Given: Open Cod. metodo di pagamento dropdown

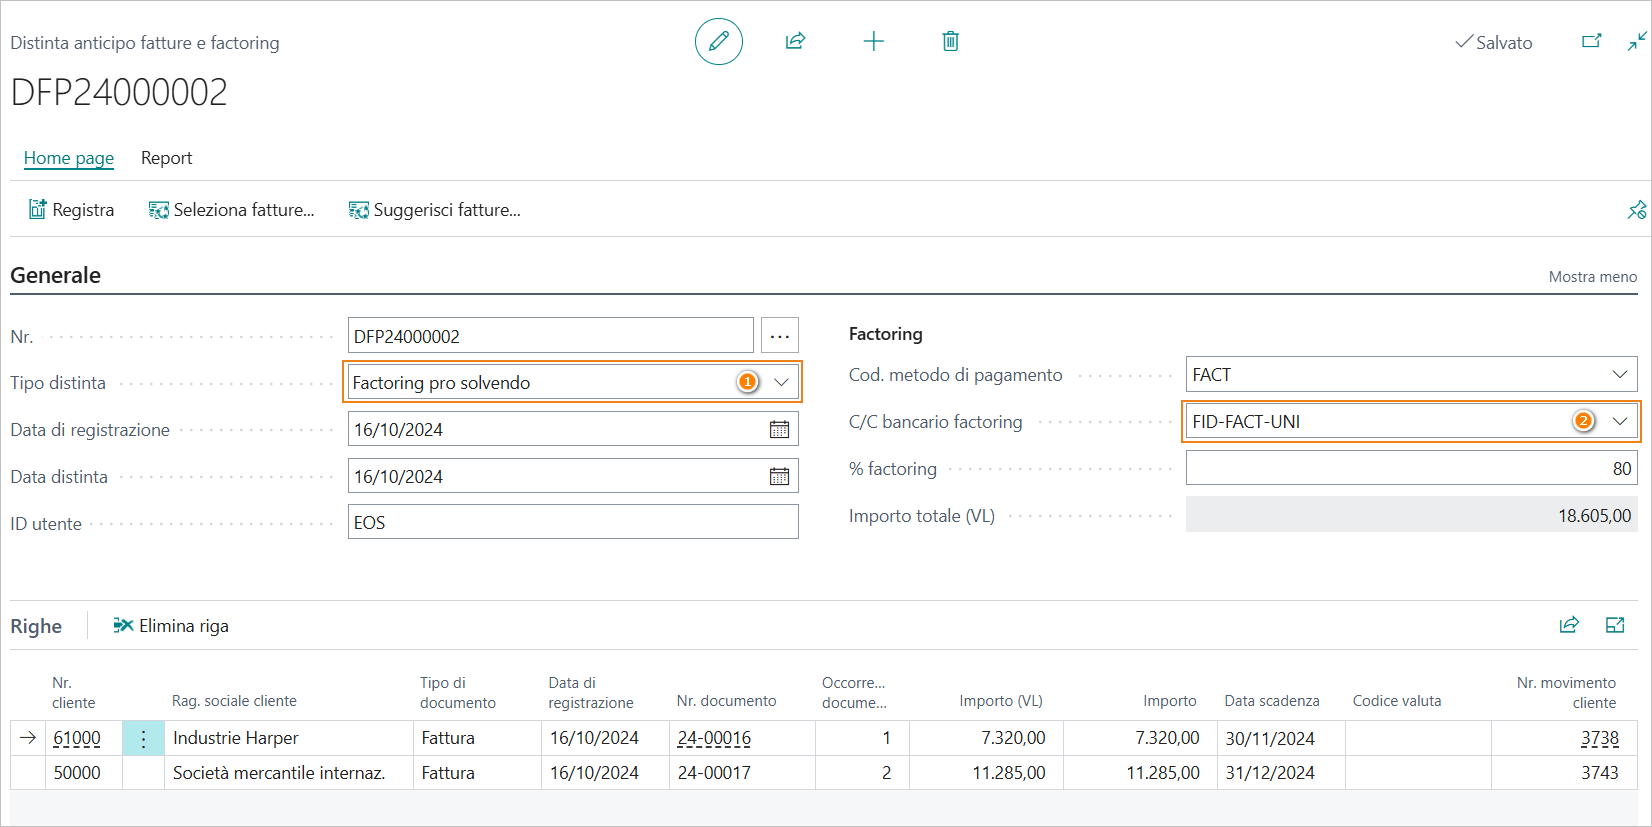Looking at the screenshot, I should (1619, 375).
